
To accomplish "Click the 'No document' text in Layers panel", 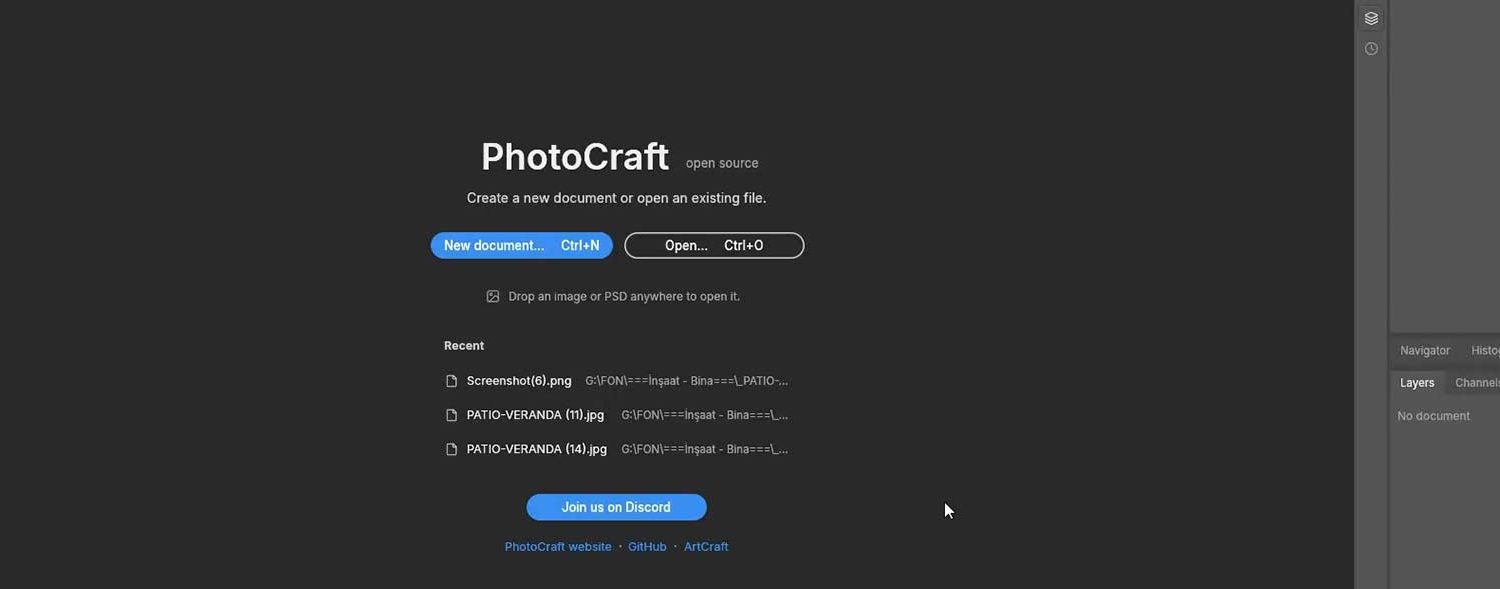I will click(1433, 416).
